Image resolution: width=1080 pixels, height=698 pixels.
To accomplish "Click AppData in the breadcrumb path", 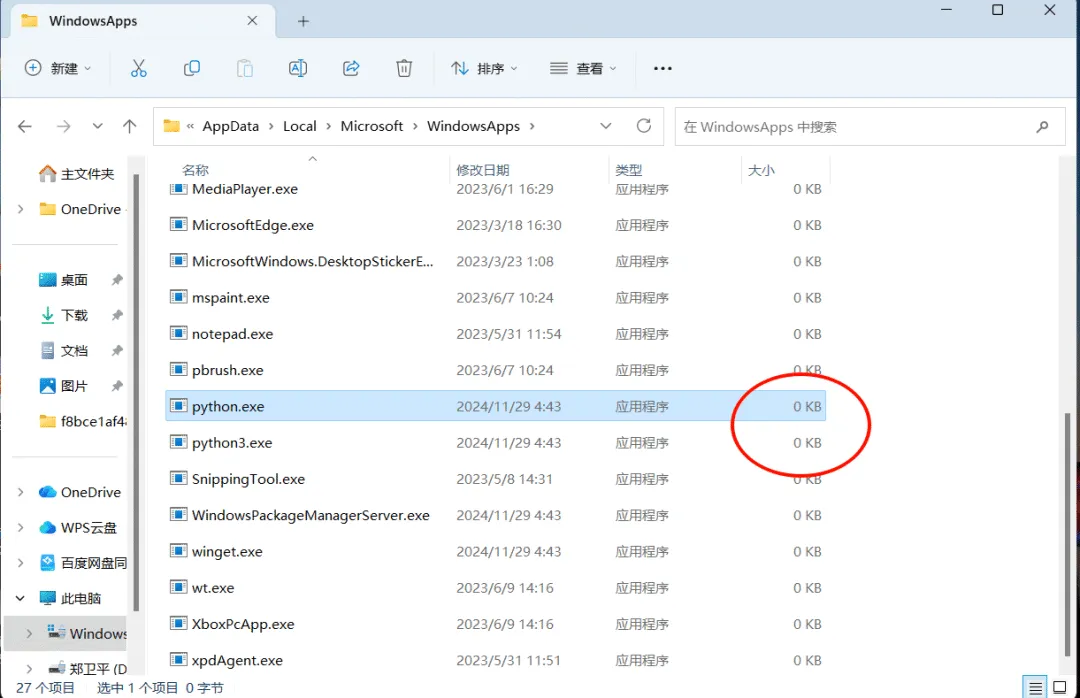I will pos(231,126).
